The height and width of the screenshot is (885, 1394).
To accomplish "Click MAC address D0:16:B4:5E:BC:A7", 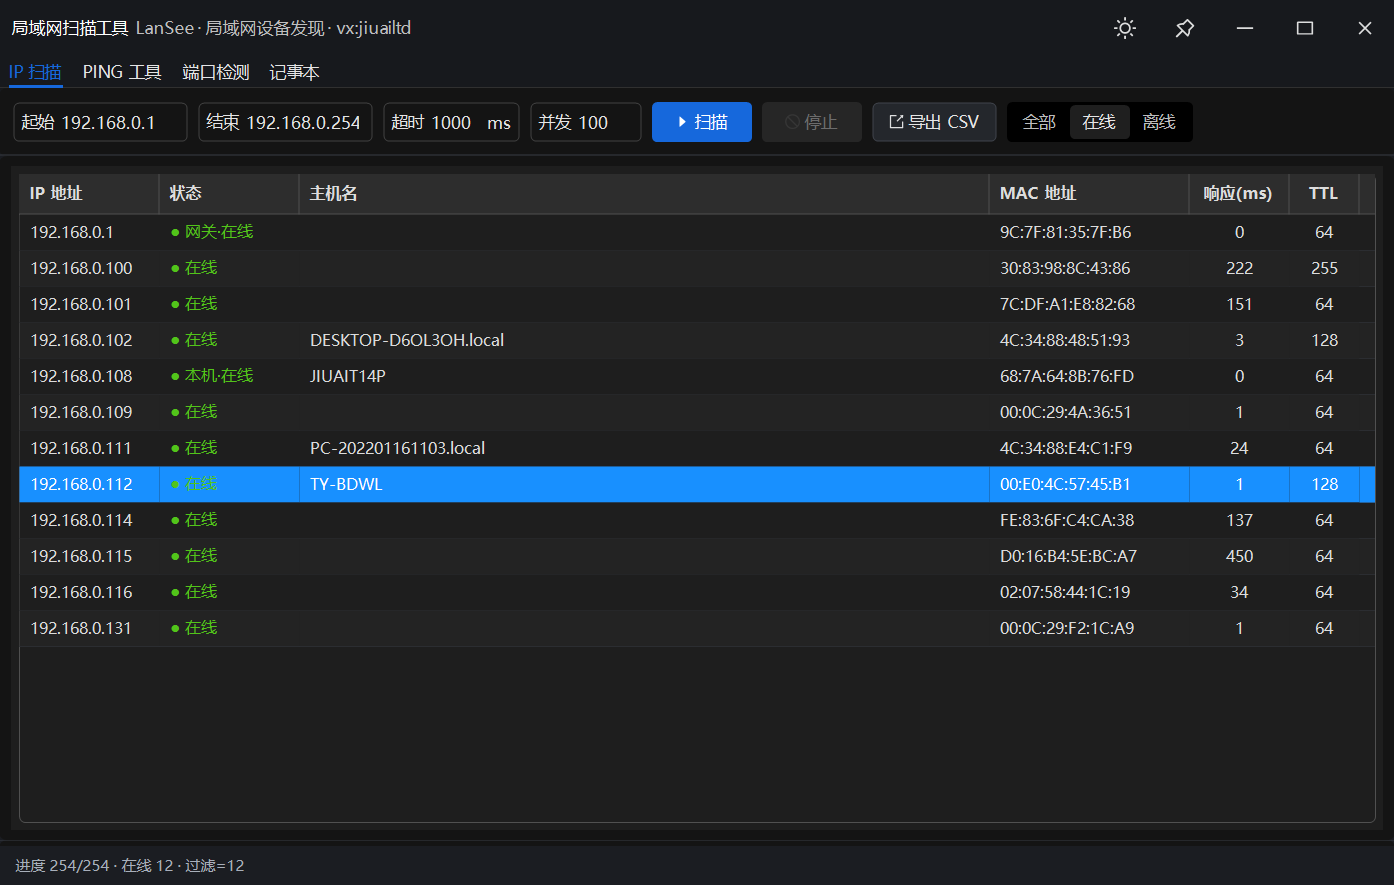I will 1068,556.
